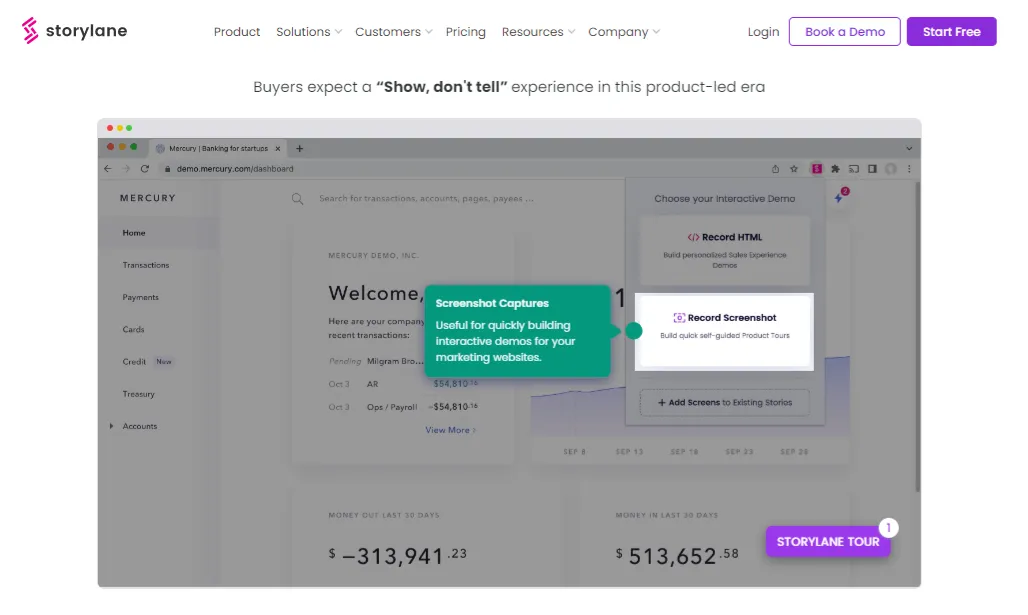
Task: Open the extensions puzzle icon
Action: click(x=835, y=169)
